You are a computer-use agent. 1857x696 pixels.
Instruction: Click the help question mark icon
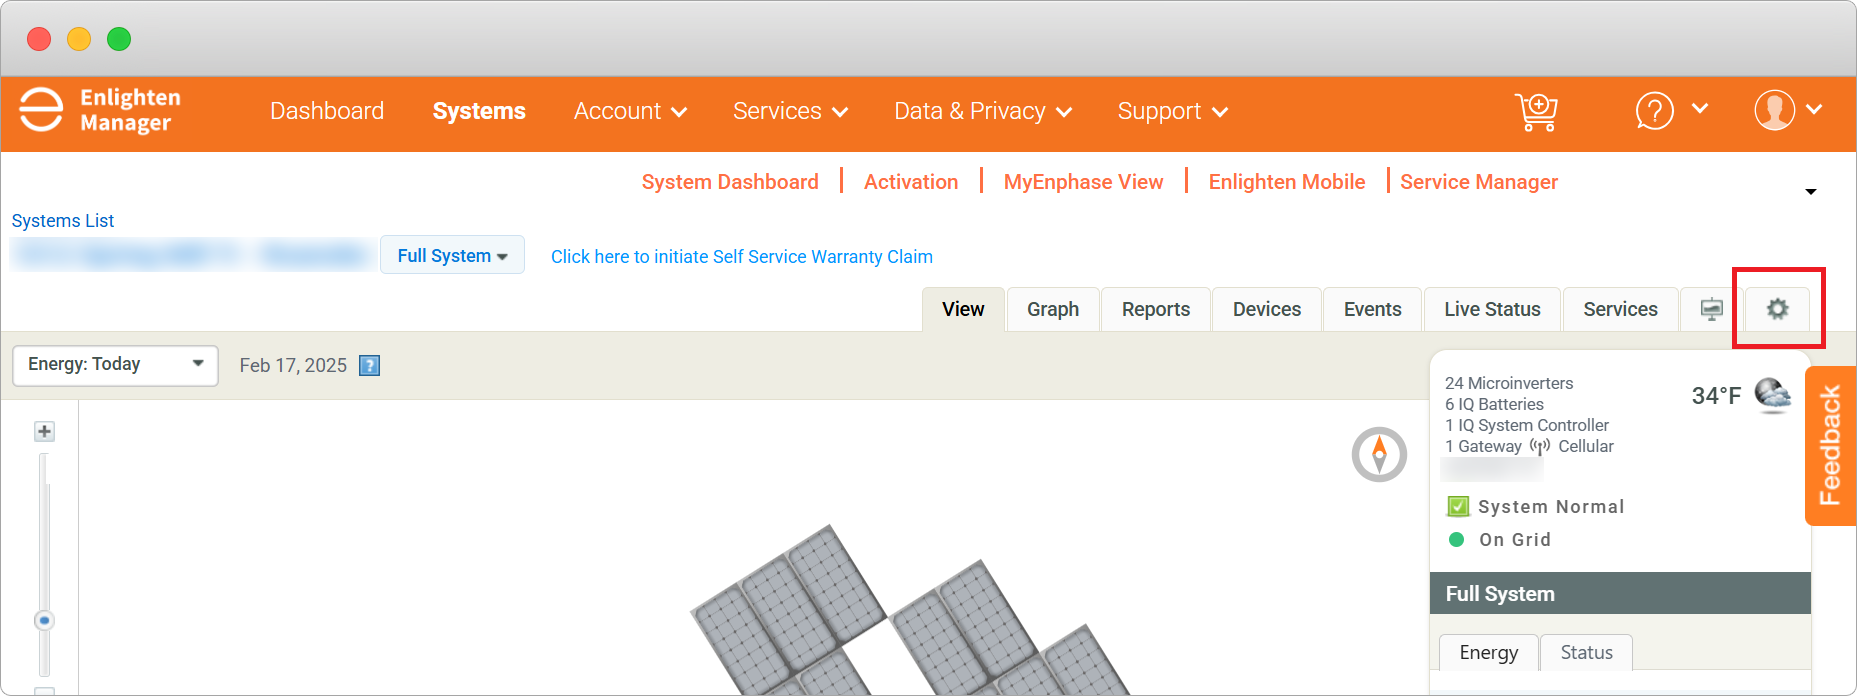click(1655, 110)
